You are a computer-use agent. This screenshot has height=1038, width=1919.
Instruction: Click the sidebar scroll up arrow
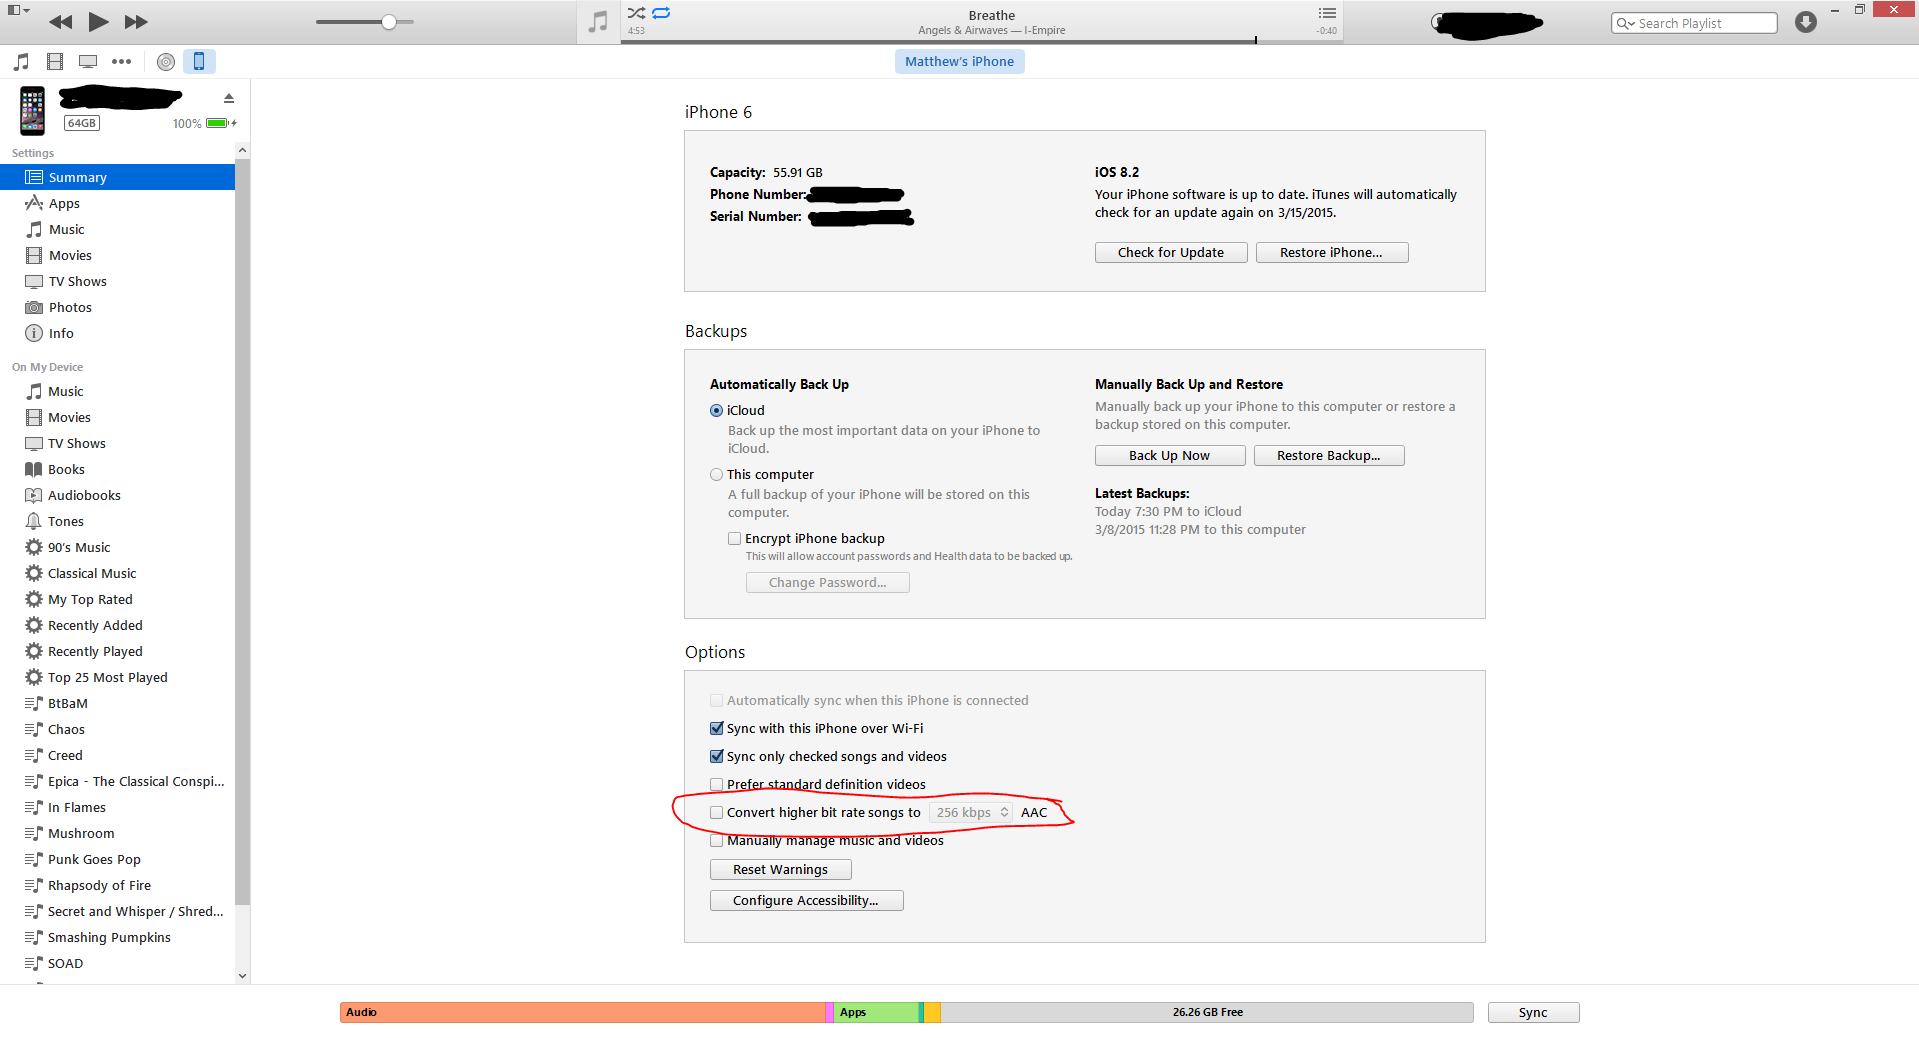tap(242, 150)
